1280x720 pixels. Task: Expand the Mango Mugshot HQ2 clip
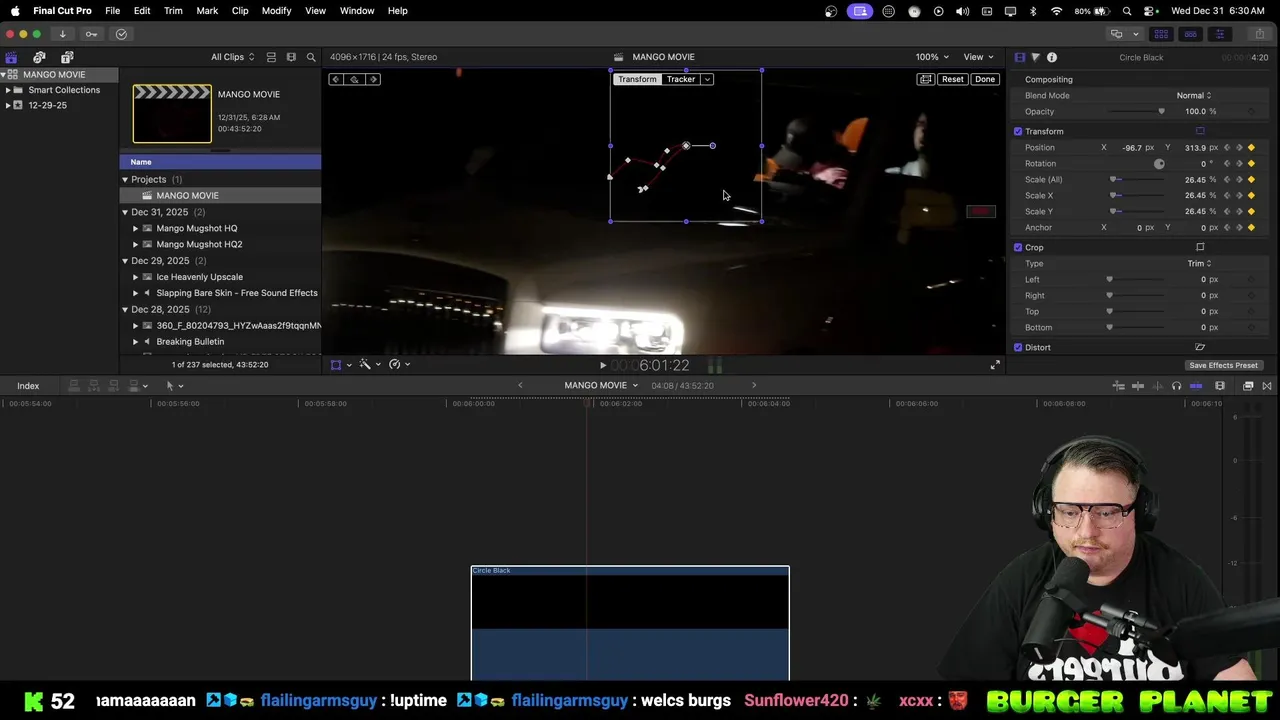136,244
